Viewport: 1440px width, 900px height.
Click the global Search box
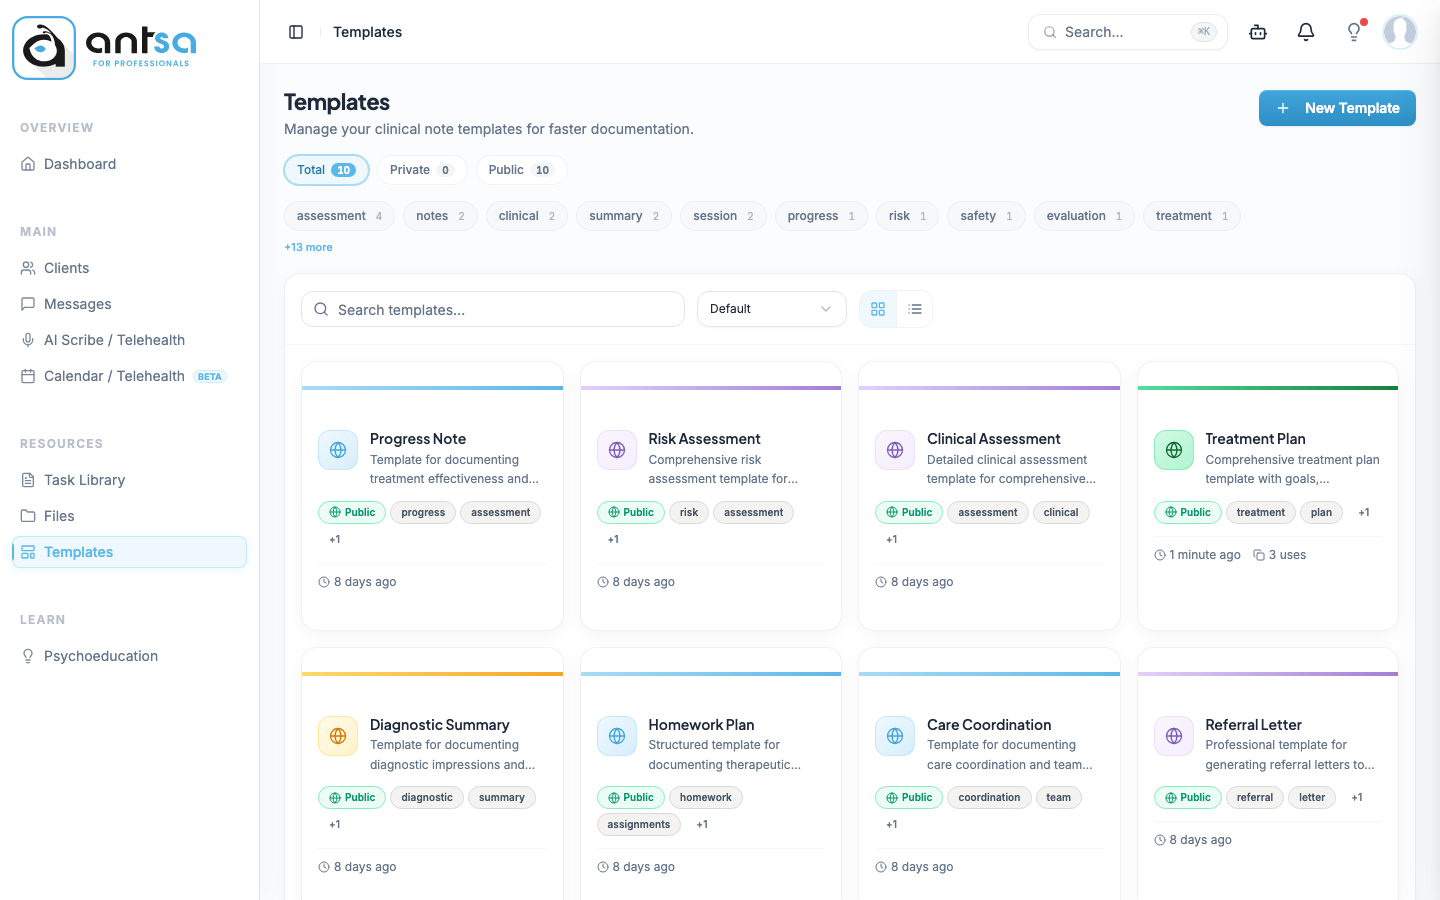(1128, 32)
